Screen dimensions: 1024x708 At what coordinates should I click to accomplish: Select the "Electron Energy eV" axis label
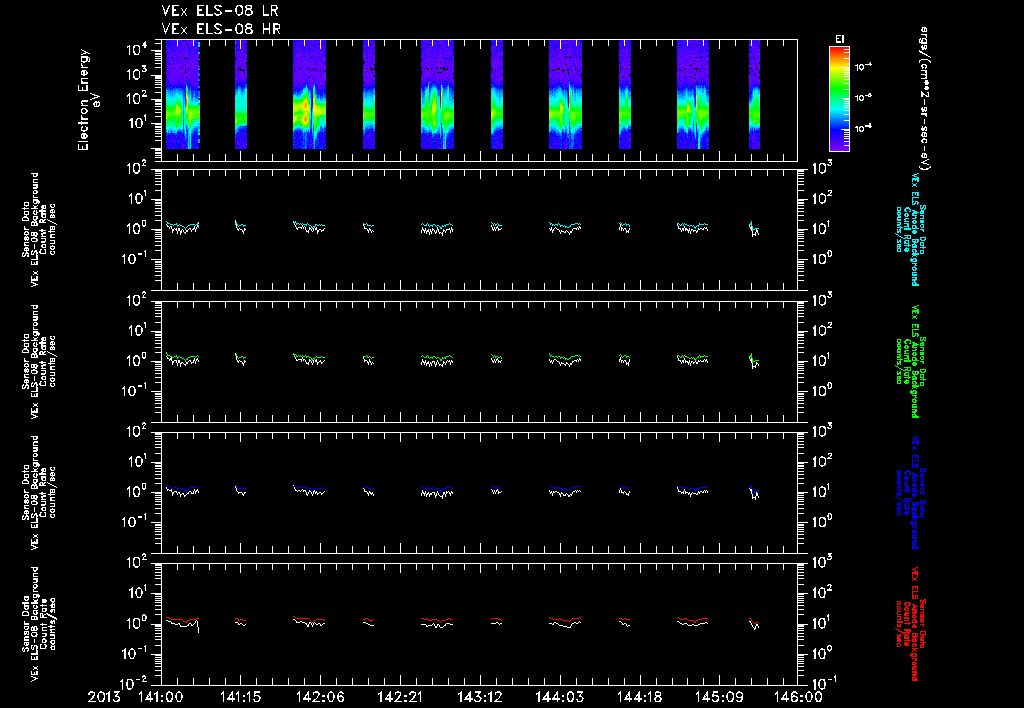89,100
